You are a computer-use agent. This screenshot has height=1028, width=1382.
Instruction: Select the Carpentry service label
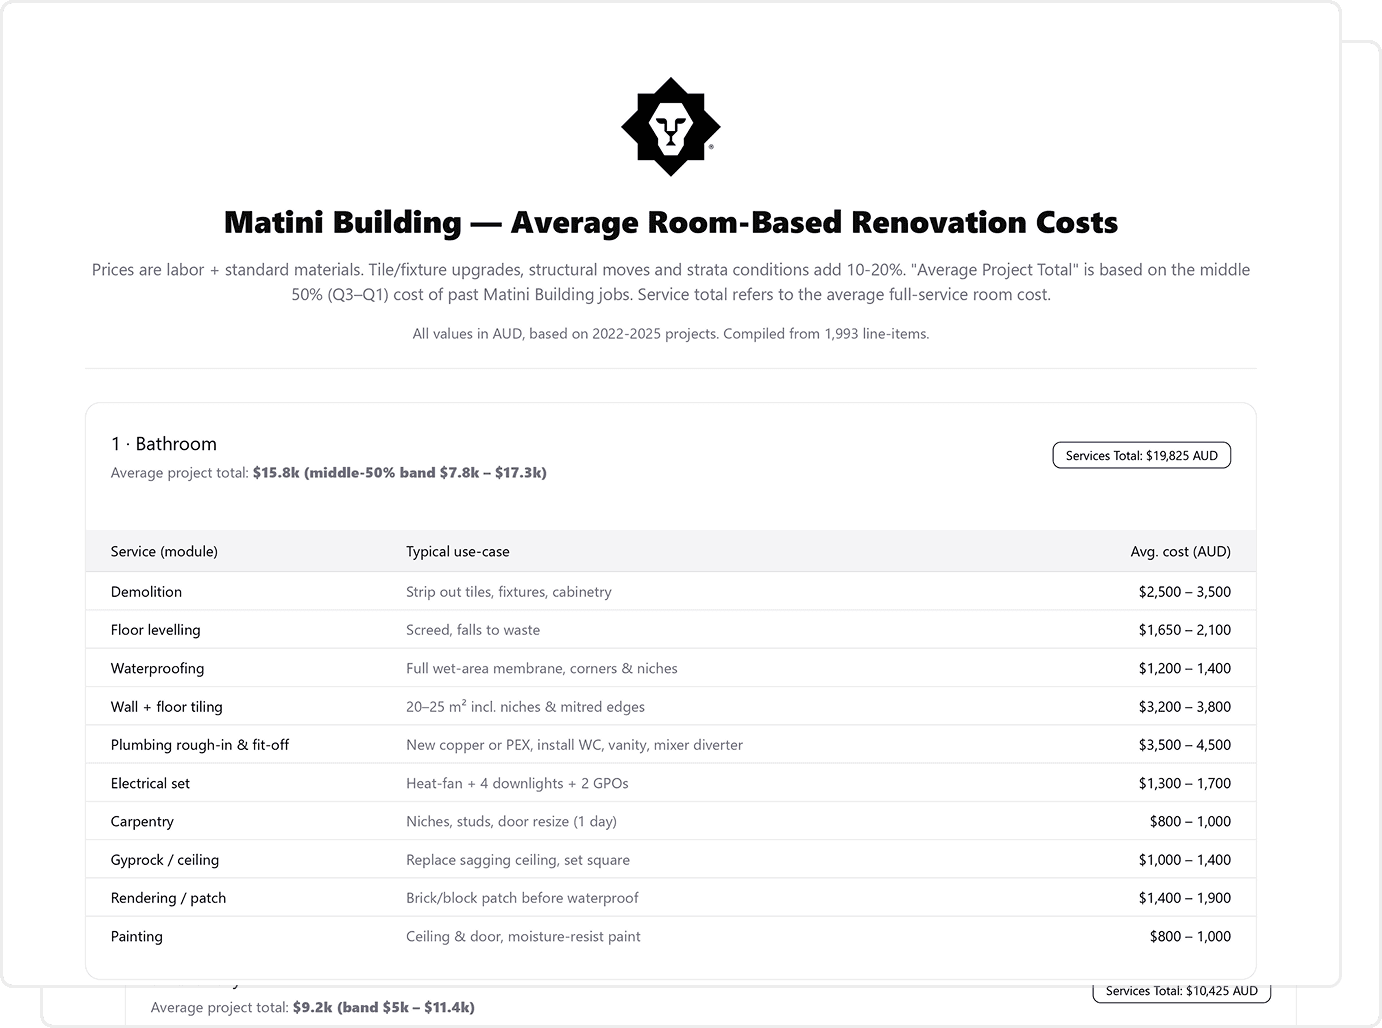[x=142, y=822]
